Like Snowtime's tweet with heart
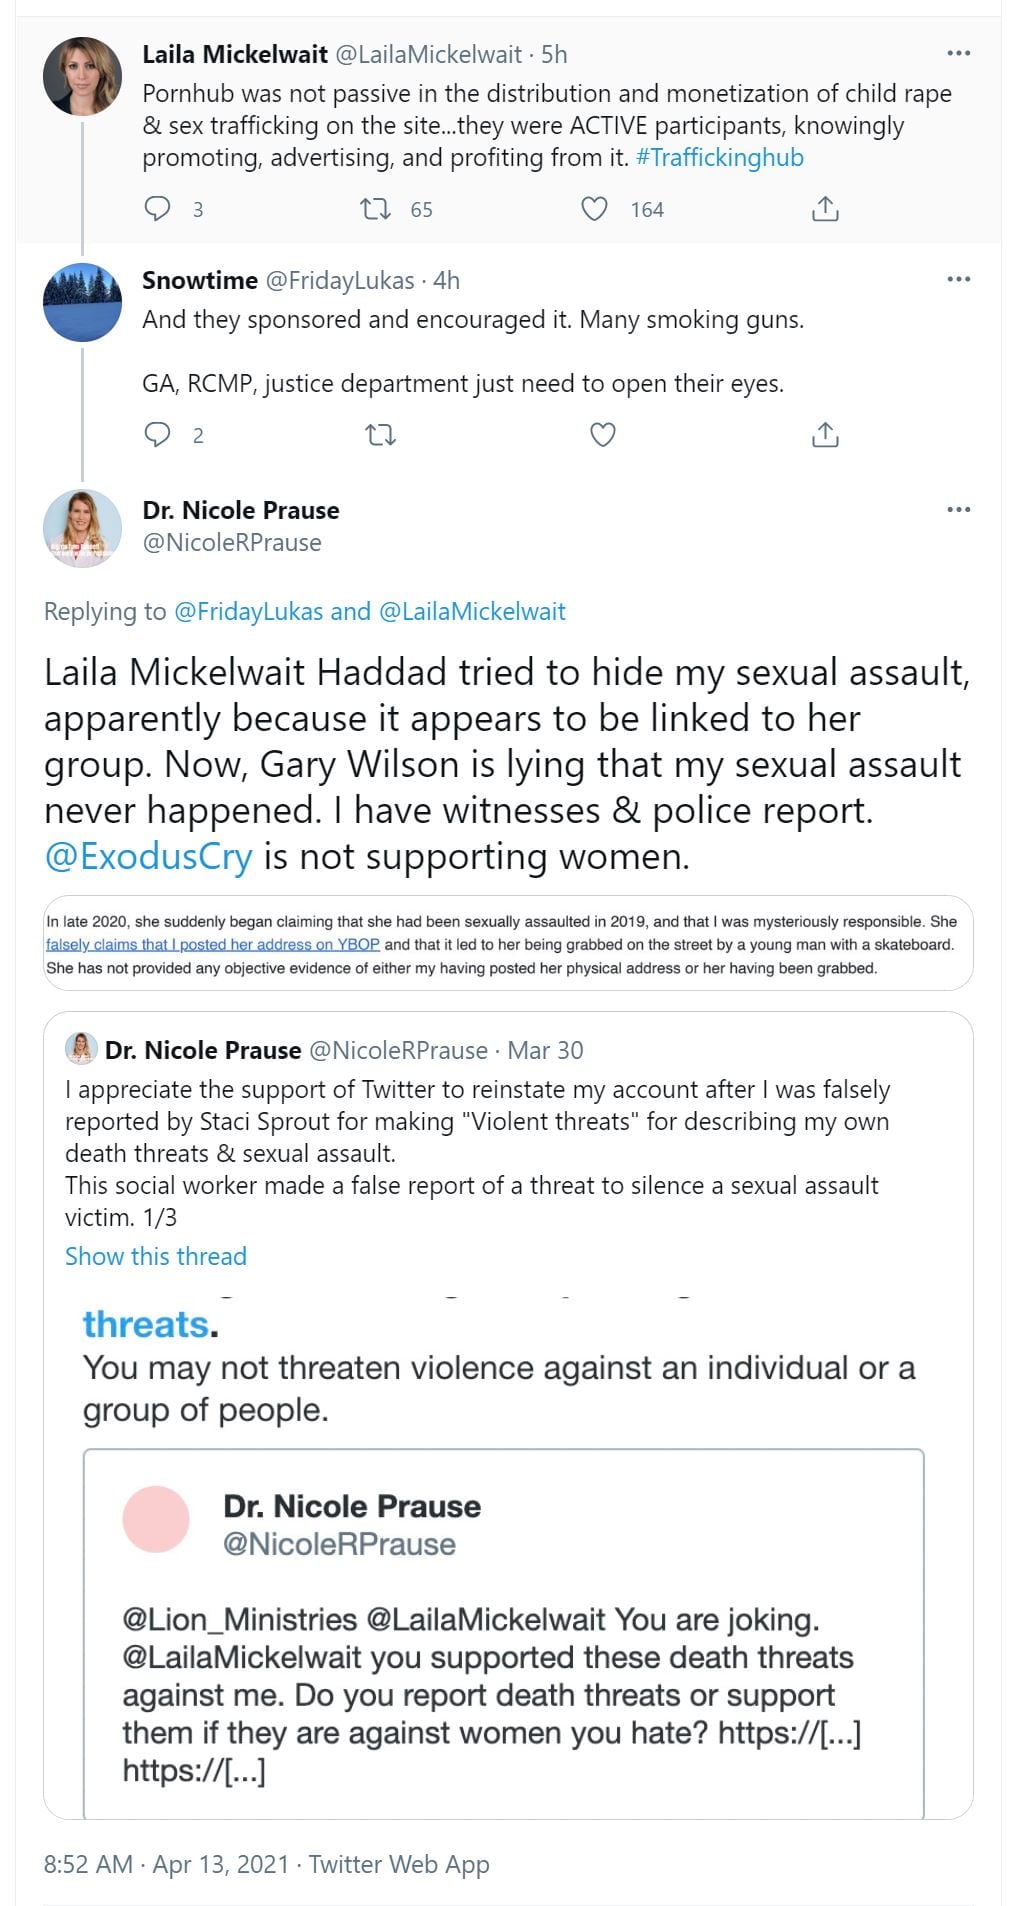 click(x=602, y=435)
